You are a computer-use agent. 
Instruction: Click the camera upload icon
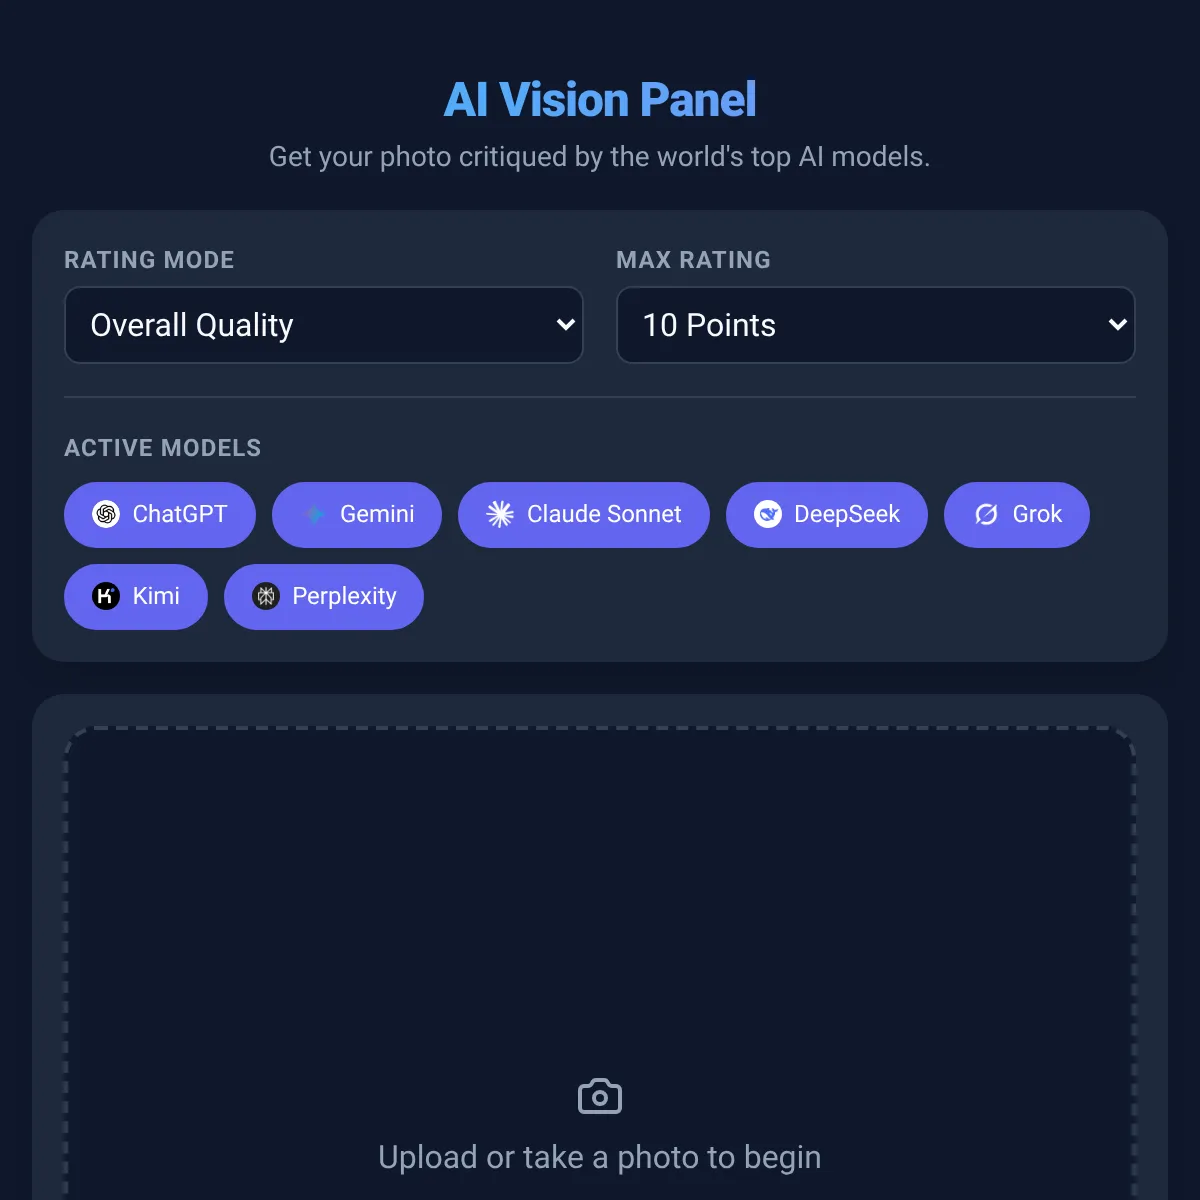pos(600,1097)
